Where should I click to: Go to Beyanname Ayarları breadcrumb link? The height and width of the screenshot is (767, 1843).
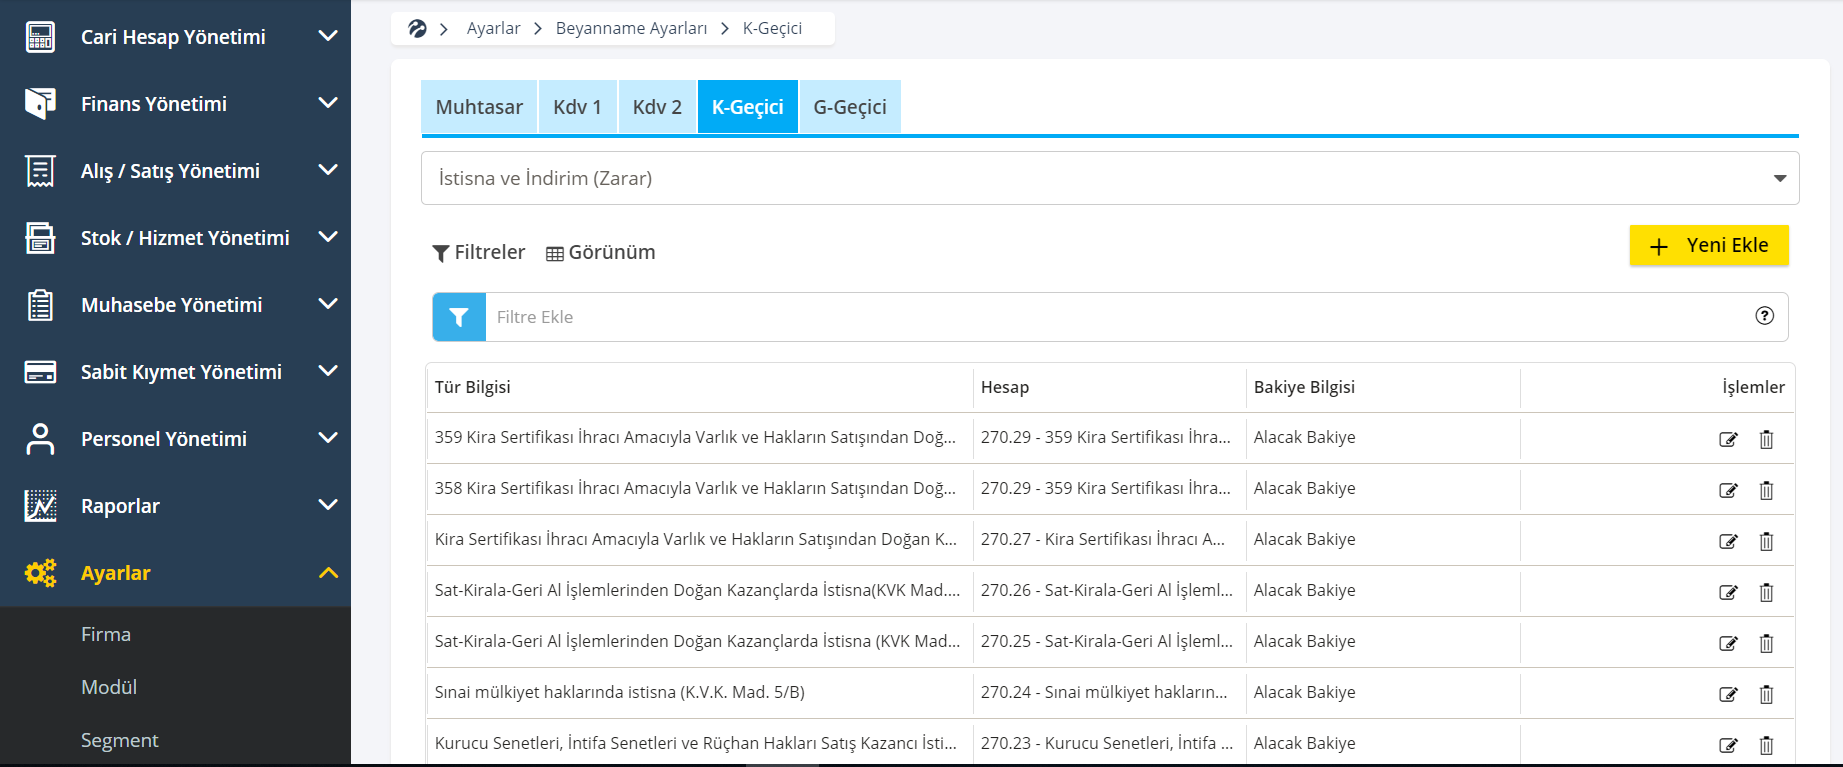click(631, 28)
